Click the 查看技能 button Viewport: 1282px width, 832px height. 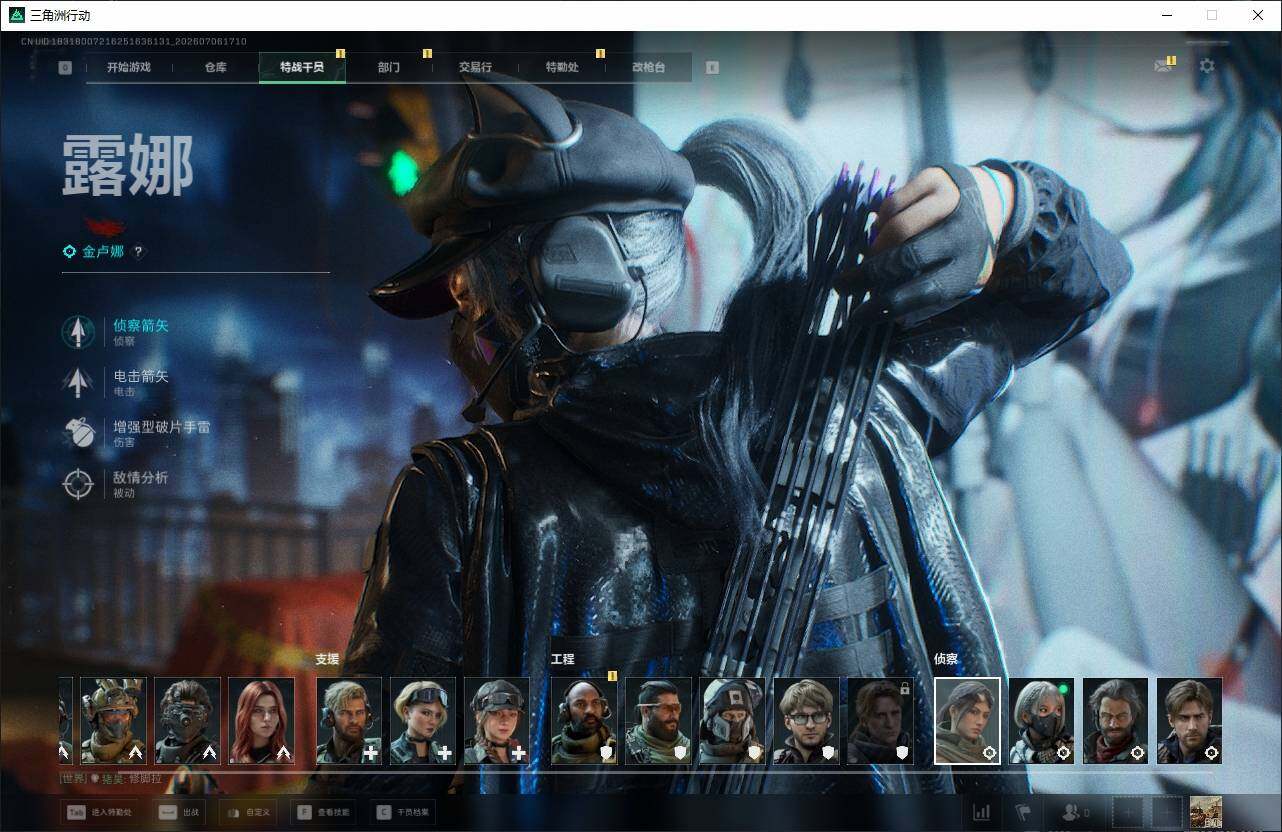tap(321, 812)
